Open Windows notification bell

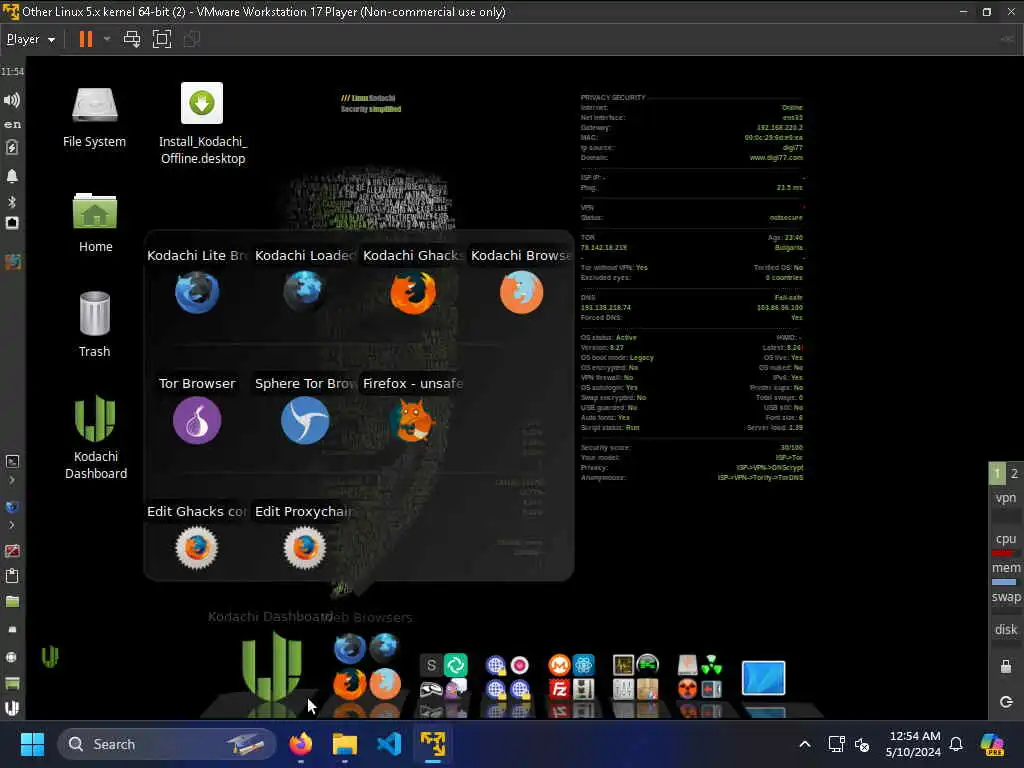956,744
